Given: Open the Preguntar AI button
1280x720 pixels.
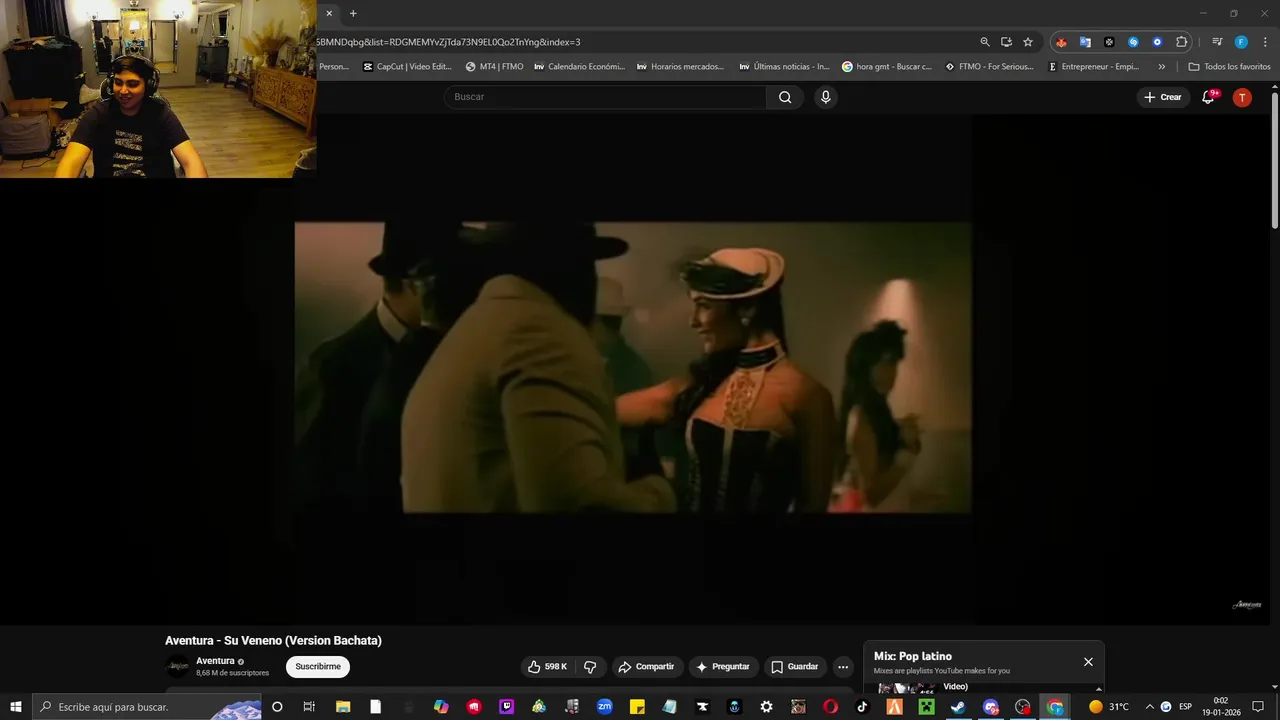Looking at the screenshot, I should (x=723, y=667).
